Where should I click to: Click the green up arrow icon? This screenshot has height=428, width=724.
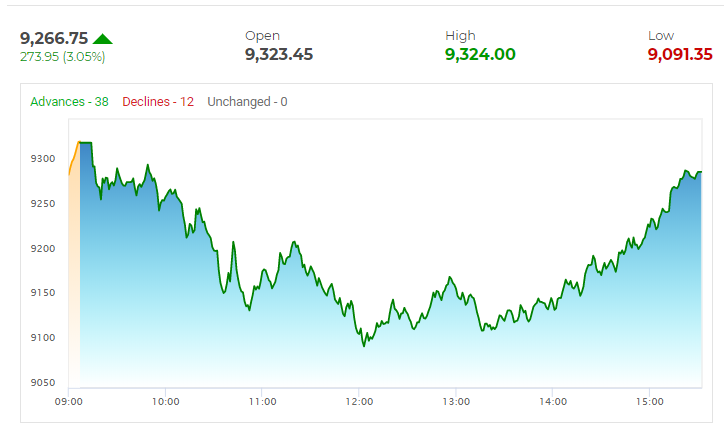point(103,39)
